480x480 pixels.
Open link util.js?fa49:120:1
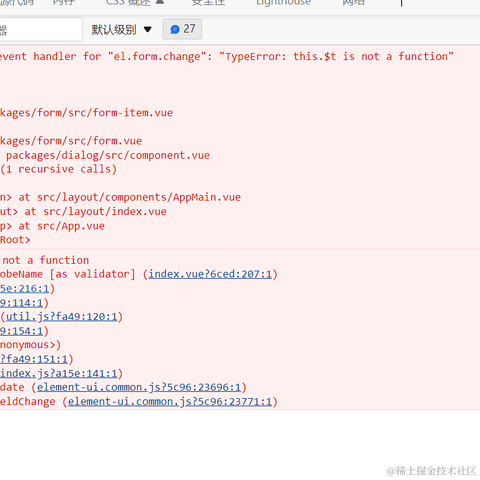[62, 316]
